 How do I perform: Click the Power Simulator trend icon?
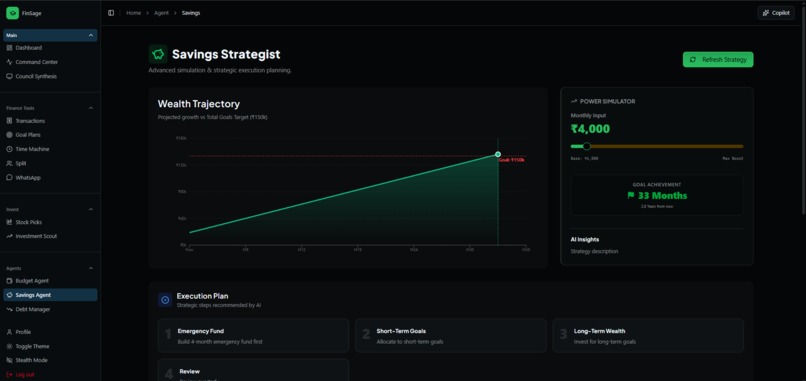tap(574, 102)
